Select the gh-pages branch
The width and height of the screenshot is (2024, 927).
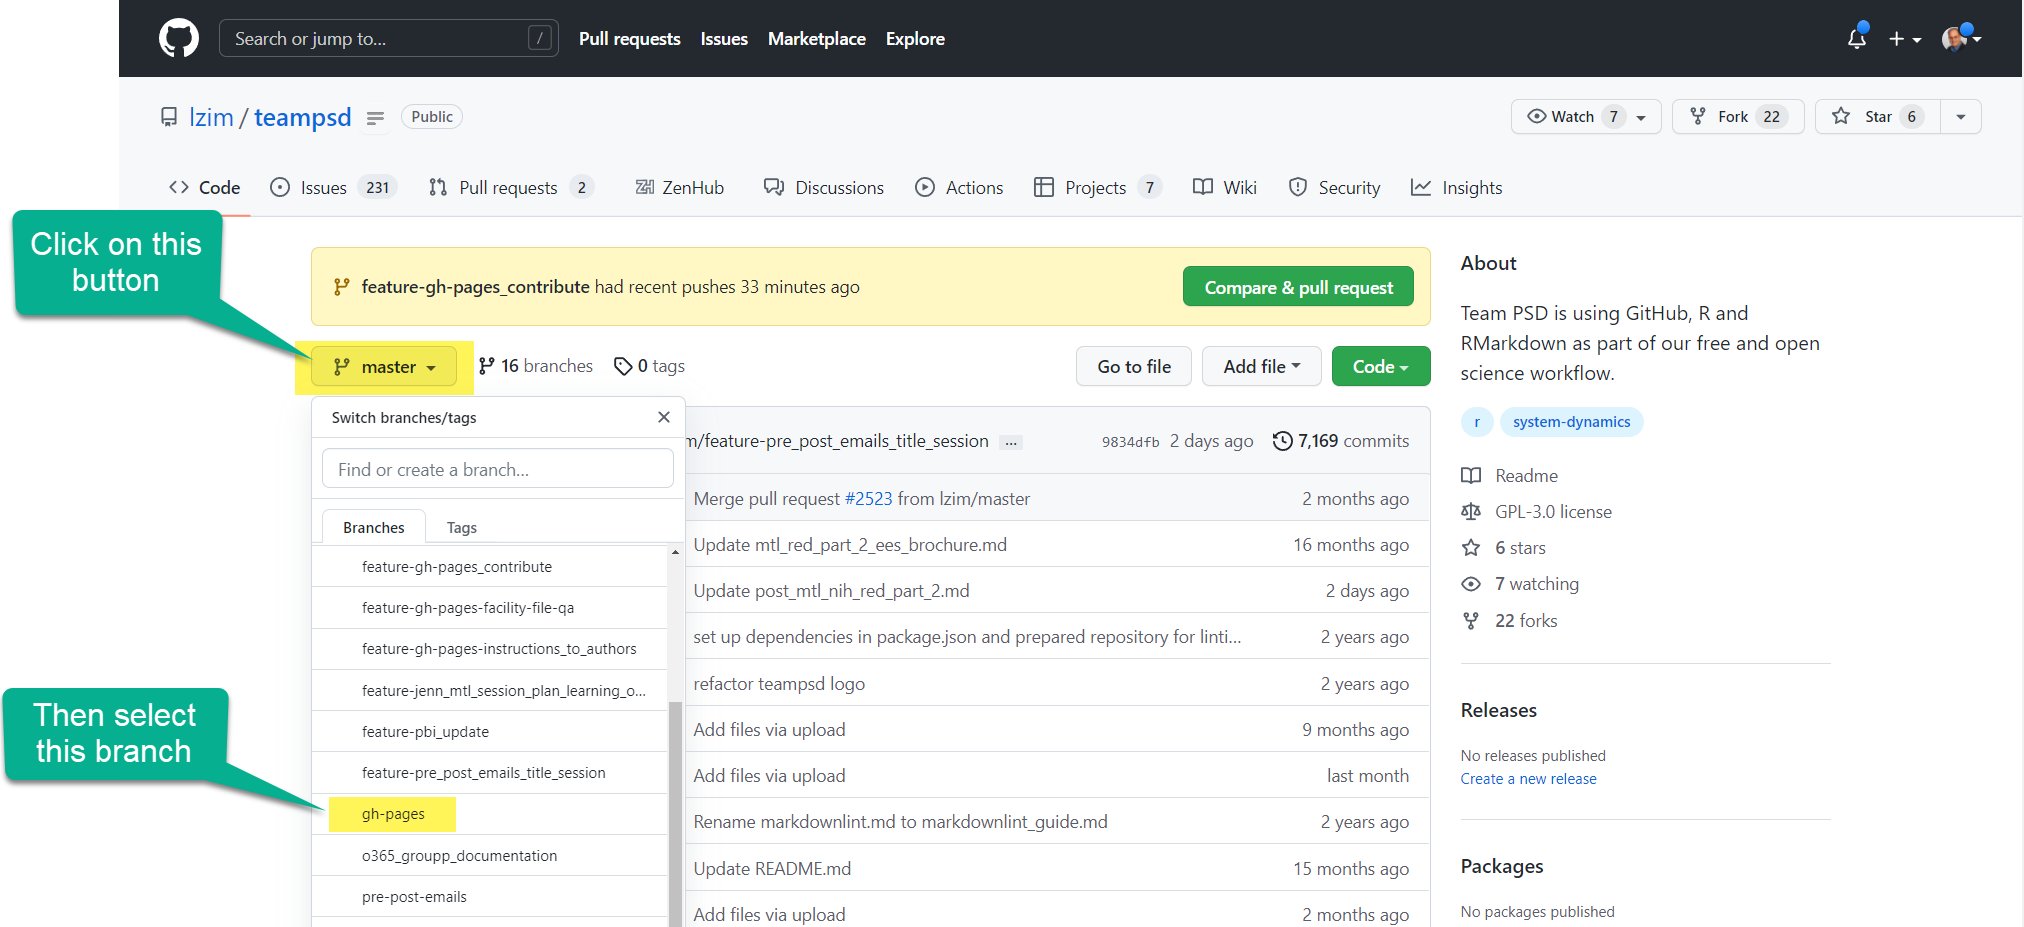tap(489, 814)
